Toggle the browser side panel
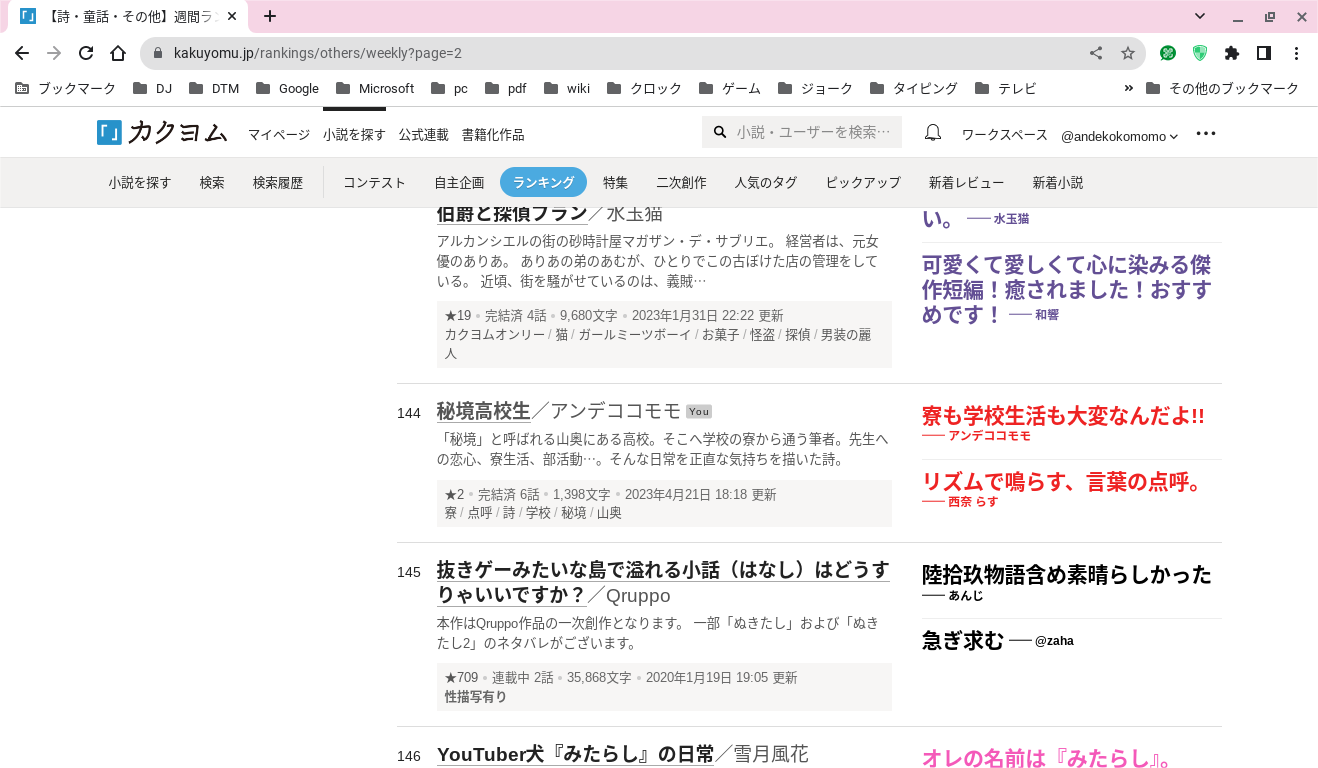 click(1264, 53)
